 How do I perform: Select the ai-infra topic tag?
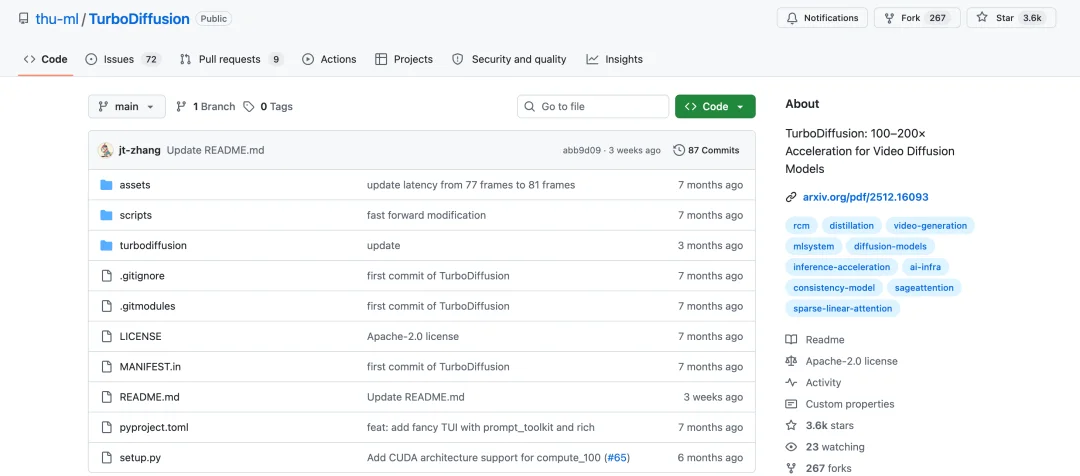926,267
